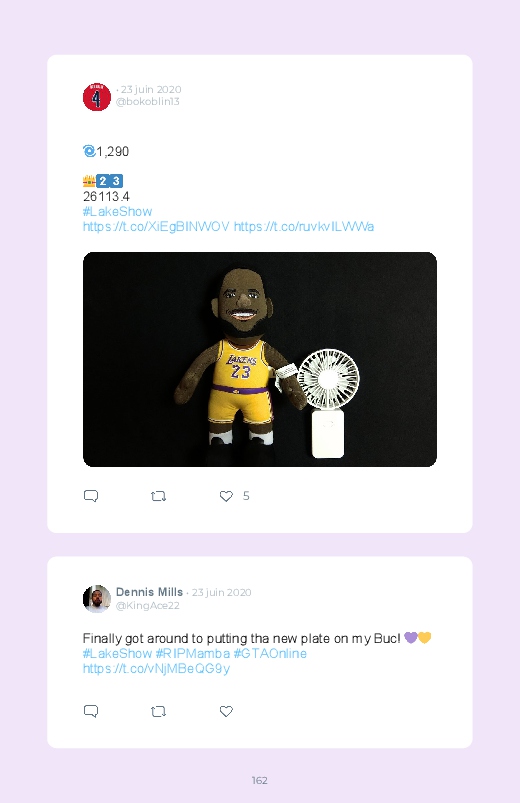Click the 23 juin 2020 date on Dennis Mills' tweet

coord(221,593)
